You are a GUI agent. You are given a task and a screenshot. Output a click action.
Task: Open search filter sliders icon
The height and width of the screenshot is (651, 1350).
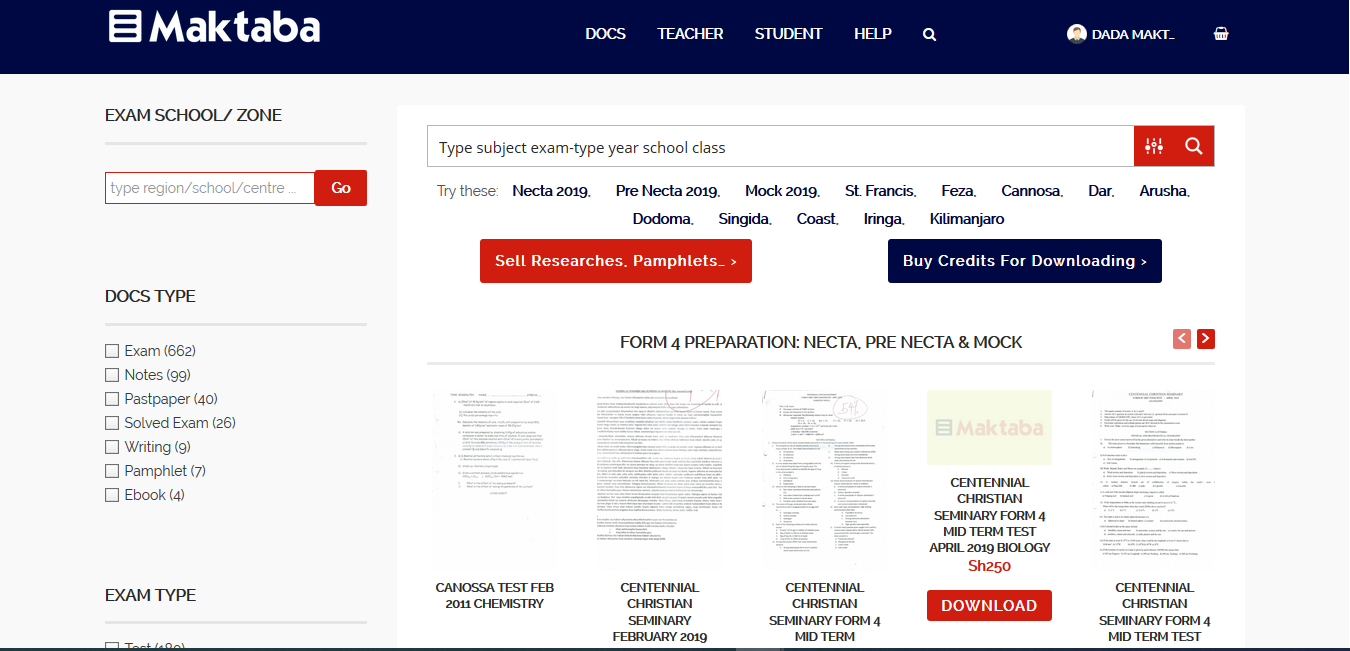pyautogui.click(x=1154, y=147)
